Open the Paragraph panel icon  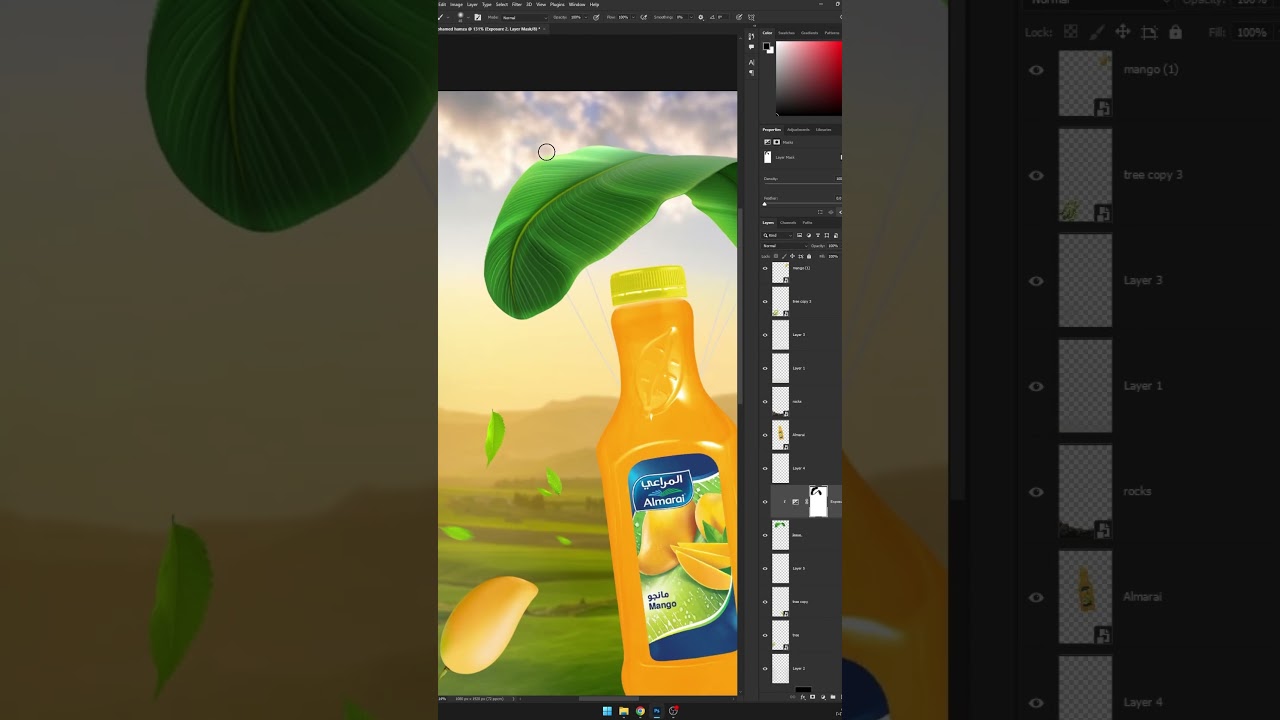752,73
